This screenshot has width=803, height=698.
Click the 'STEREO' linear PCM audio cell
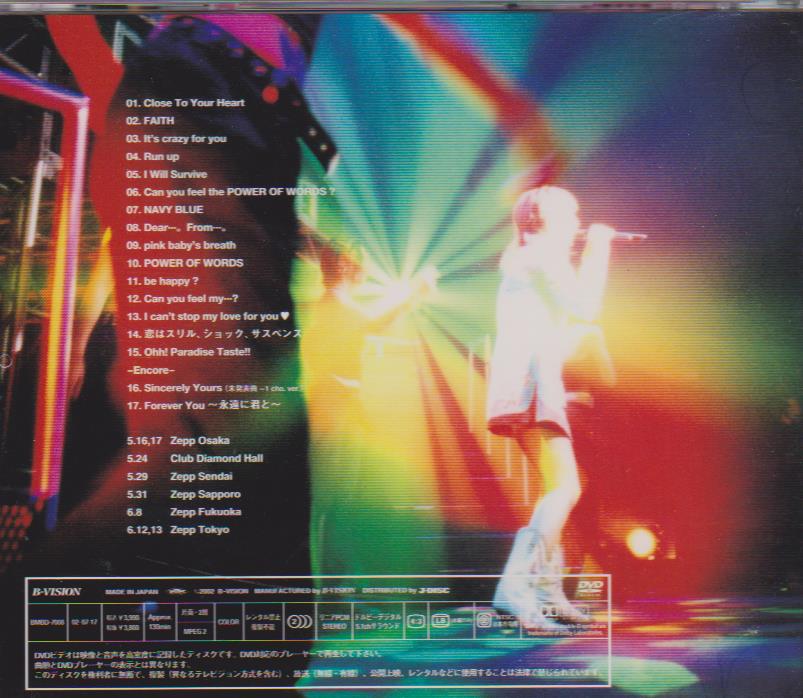click(x=334, y=622)
